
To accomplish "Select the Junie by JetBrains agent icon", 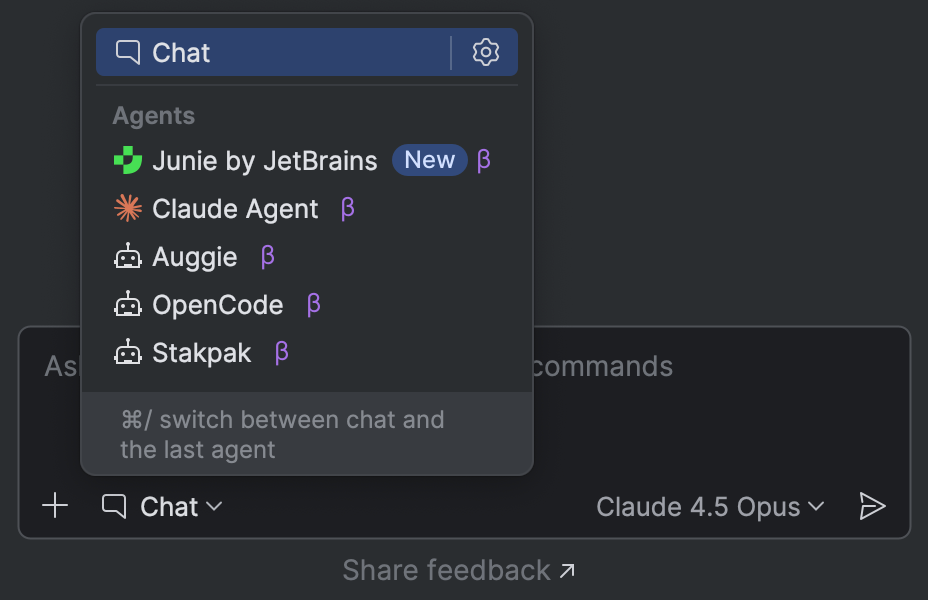I will (128, 160).
